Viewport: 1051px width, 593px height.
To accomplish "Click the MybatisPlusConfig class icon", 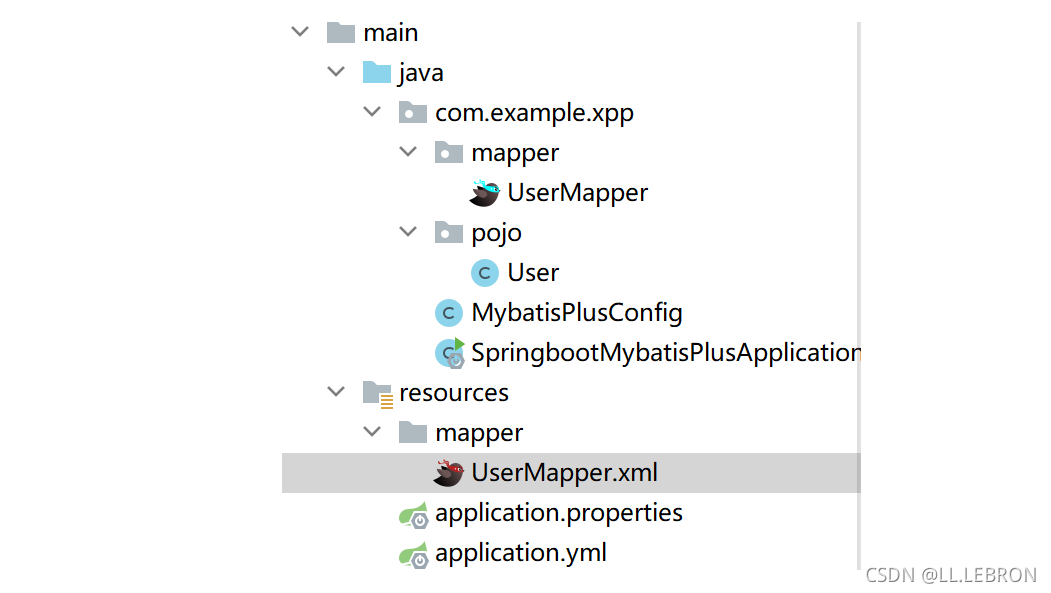I will 448,313.
